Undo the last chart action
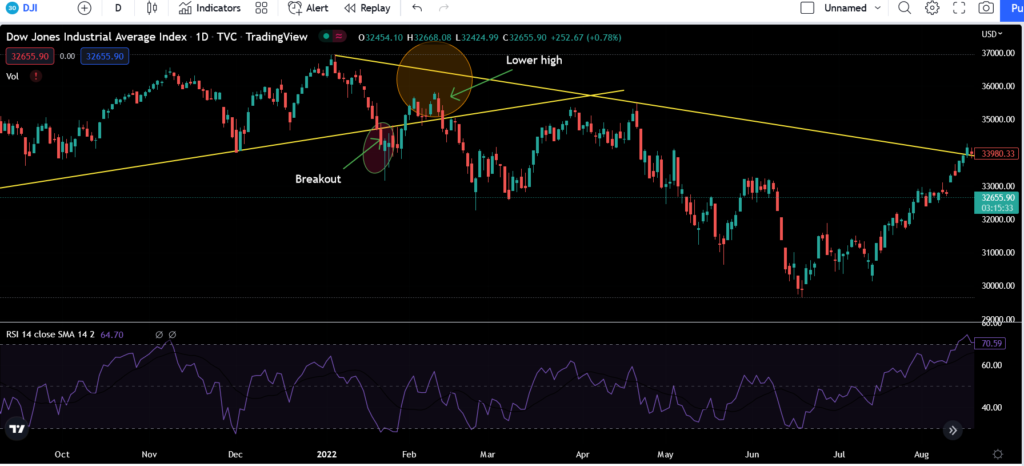This screenshot has height=466, width=1024. click(x=417, y=8)
